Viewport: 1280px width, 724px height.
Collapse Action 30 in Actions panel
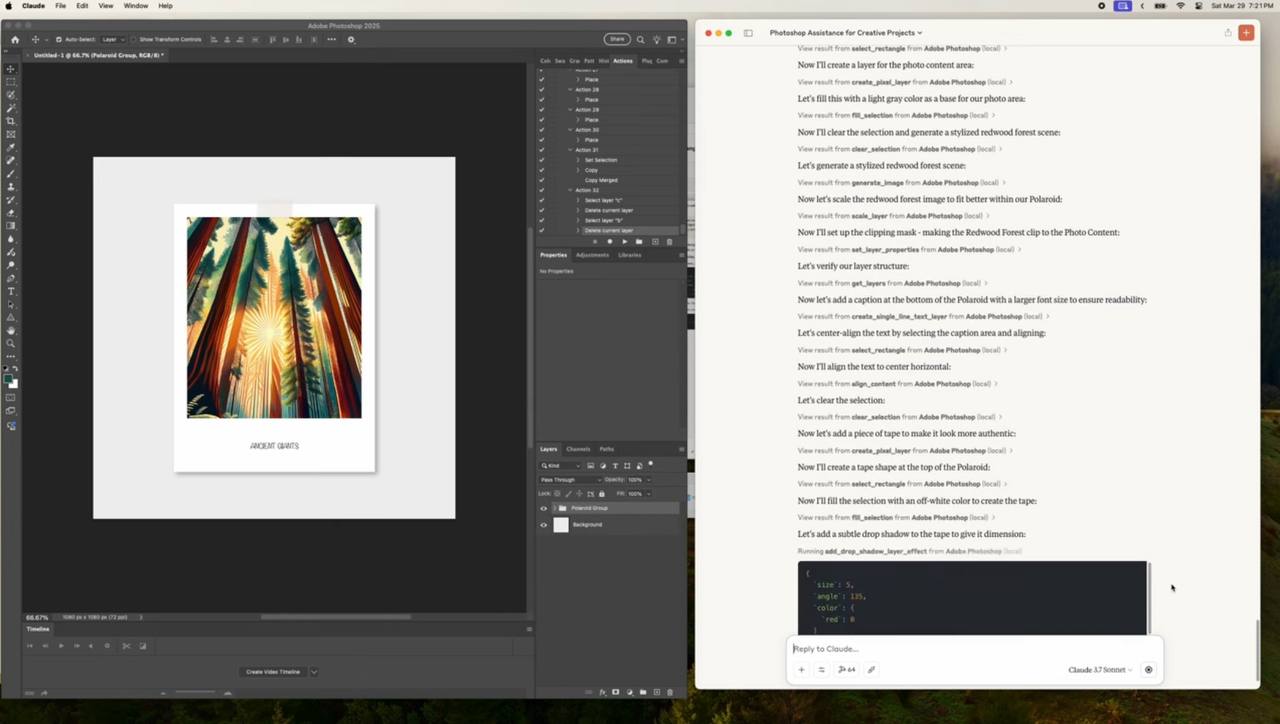[571, 130]
